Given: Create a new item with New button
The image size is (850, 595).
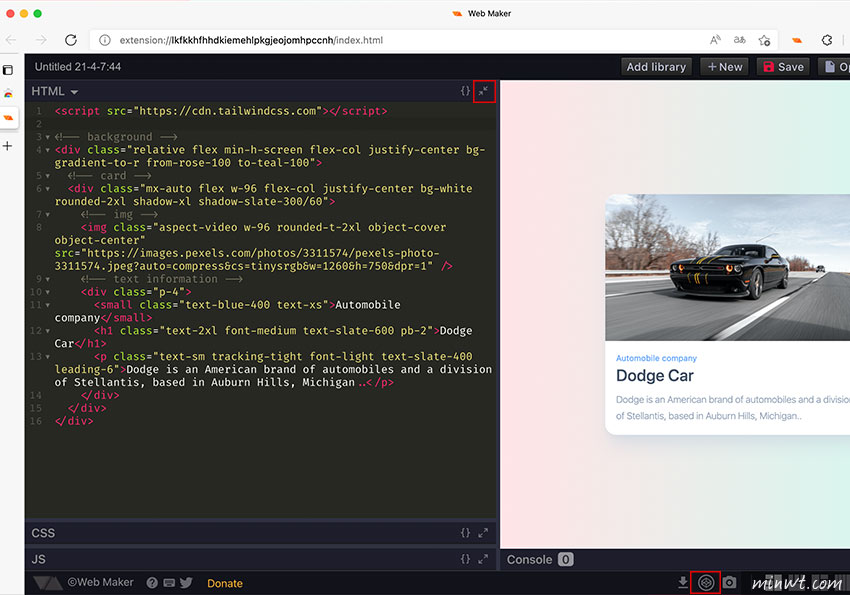Looking at the screenshot, I should pos(725,67).
